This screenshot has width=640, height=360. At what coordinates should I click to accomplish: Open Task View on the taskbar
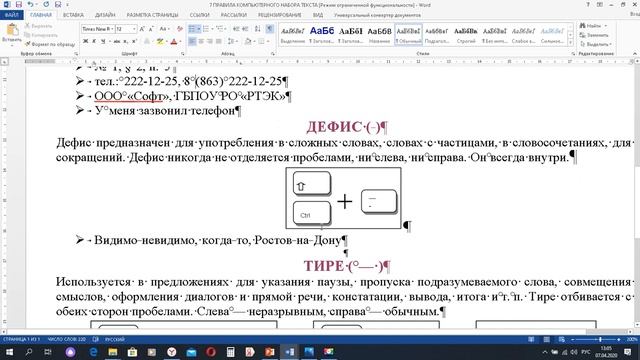(x=48, y=352)
